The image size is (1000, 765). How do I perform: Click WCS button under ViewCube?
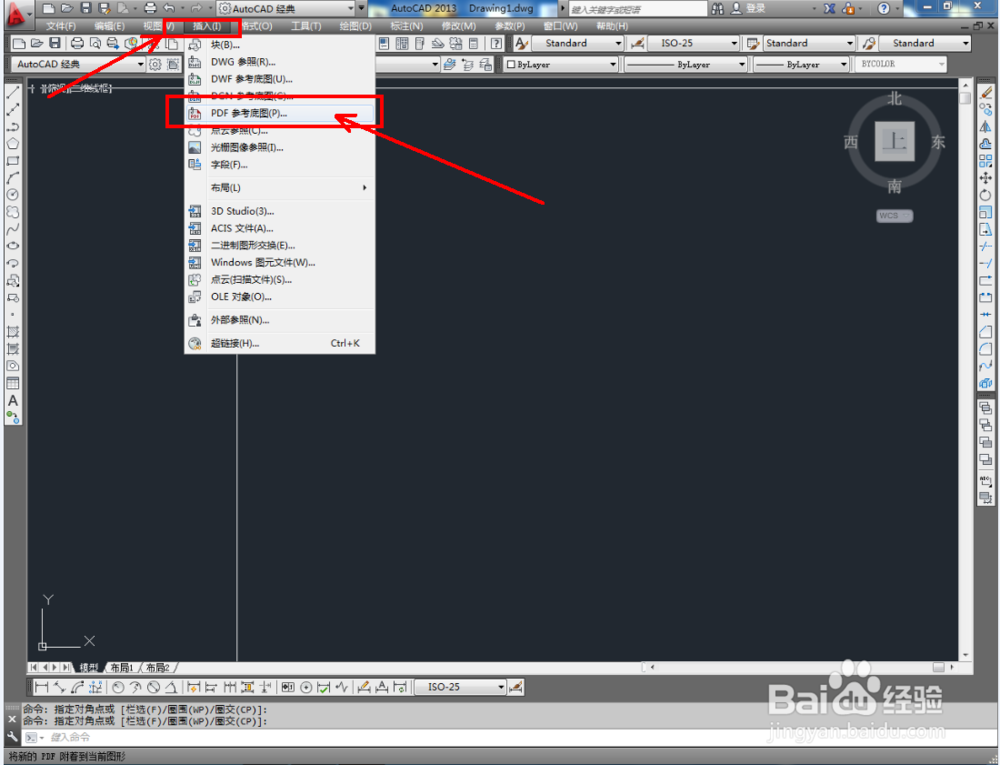(894, 216)
